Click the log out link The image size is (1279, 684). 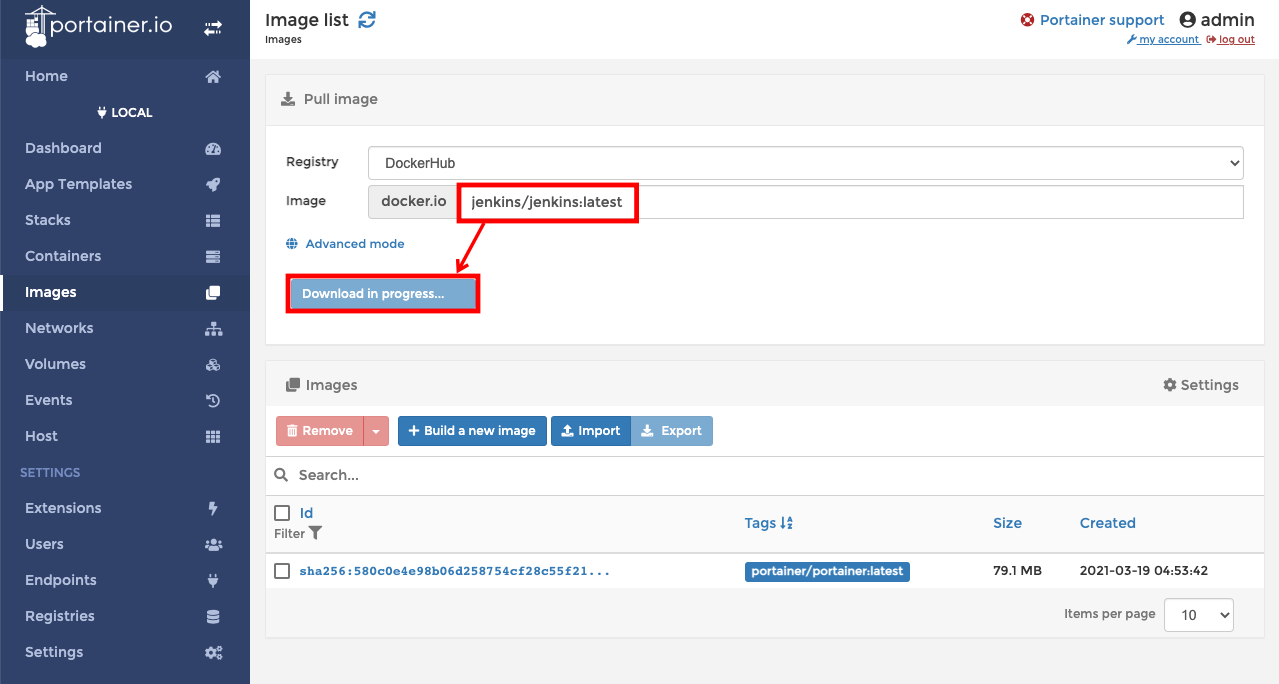[1231, 40]
